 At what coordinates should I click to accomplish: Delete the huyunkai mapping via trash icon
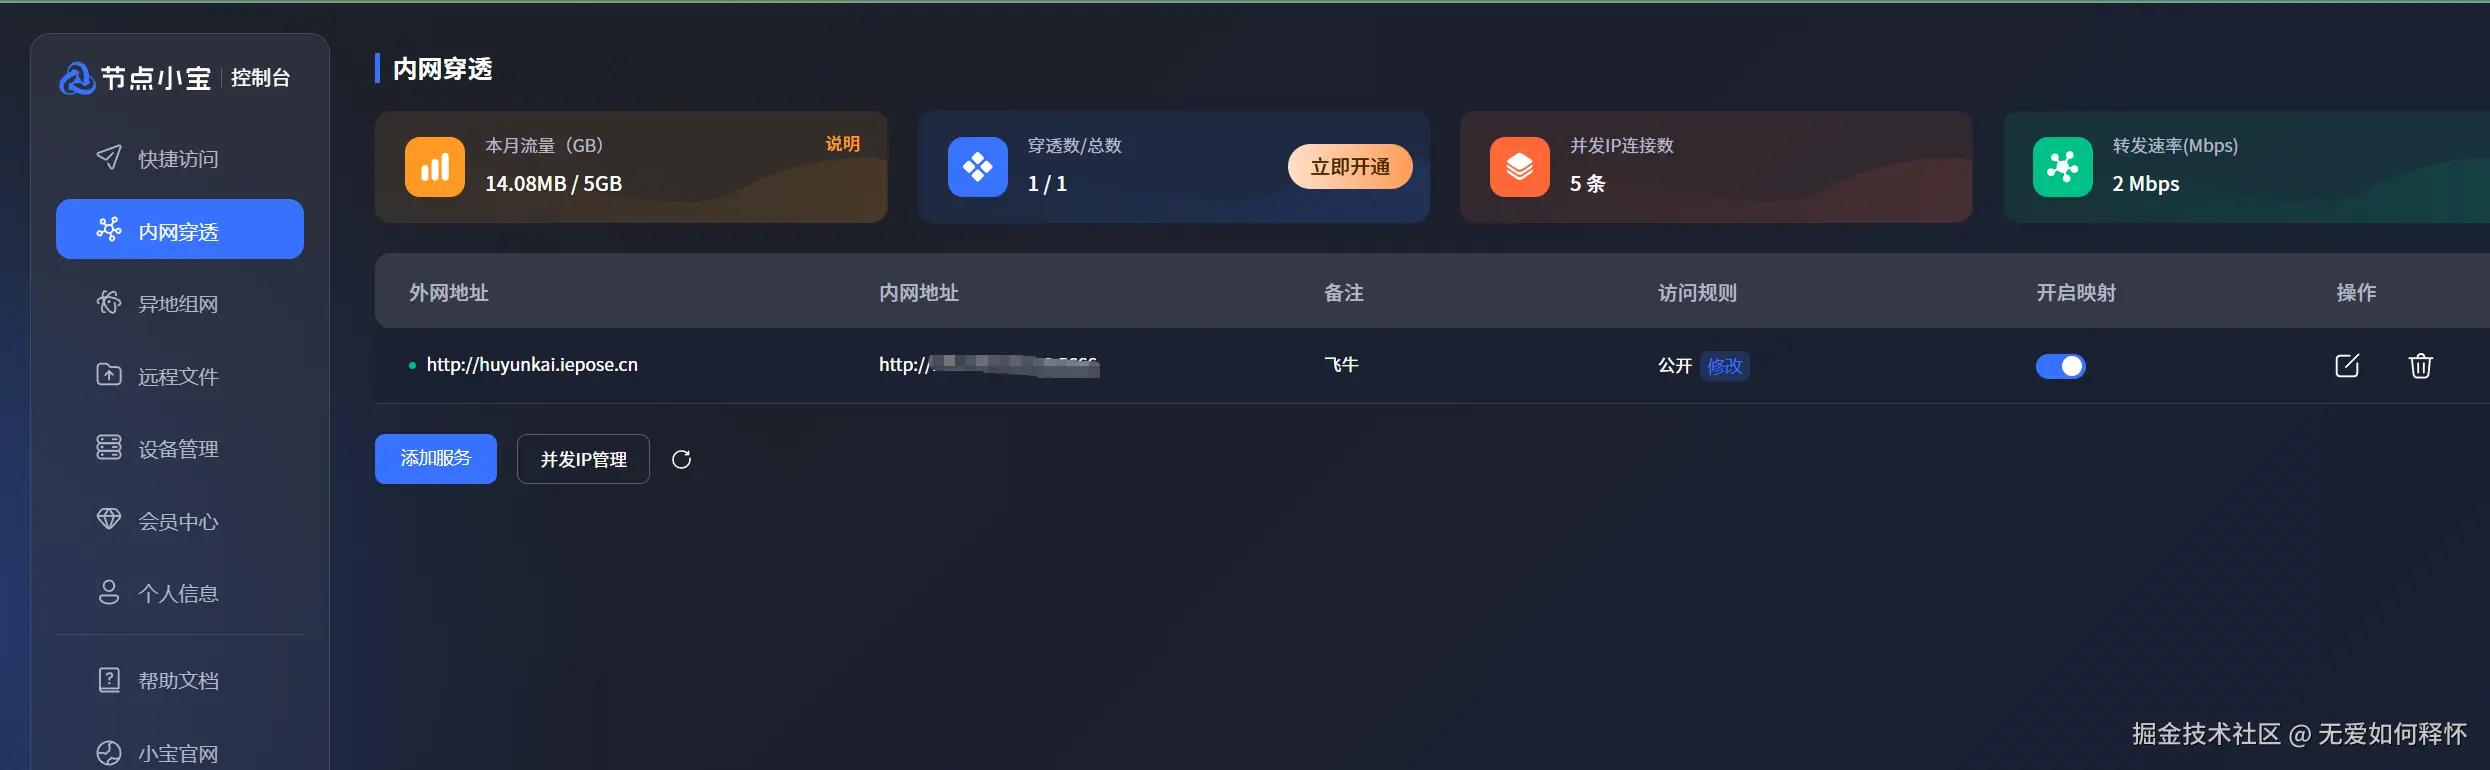pos(2420,365)
